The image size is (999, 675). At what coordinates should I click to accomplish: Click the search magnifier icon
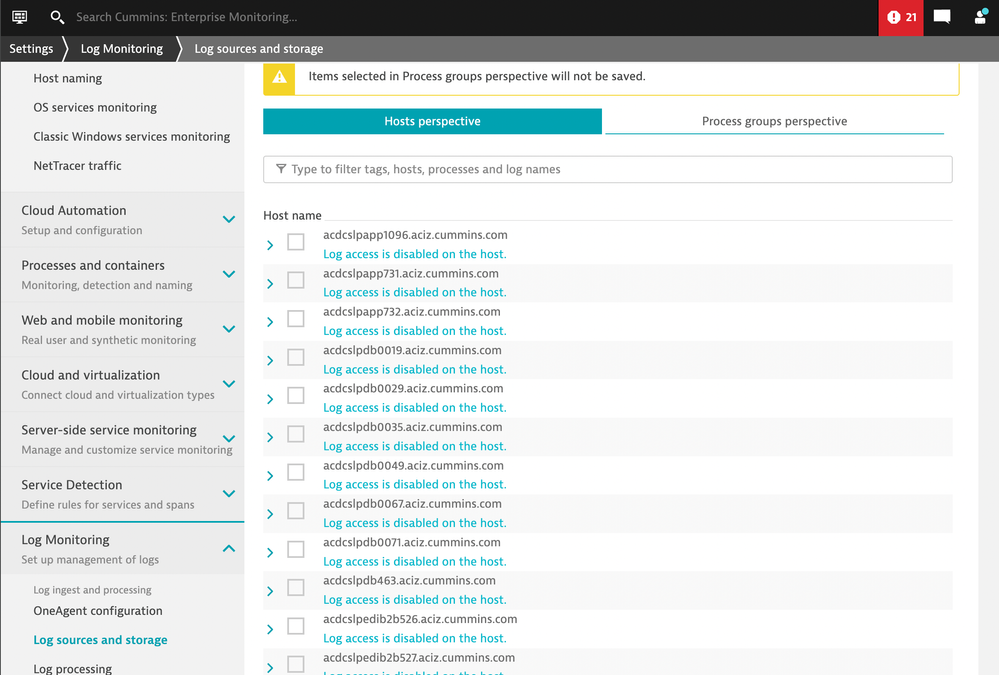[x=57, y=17]
